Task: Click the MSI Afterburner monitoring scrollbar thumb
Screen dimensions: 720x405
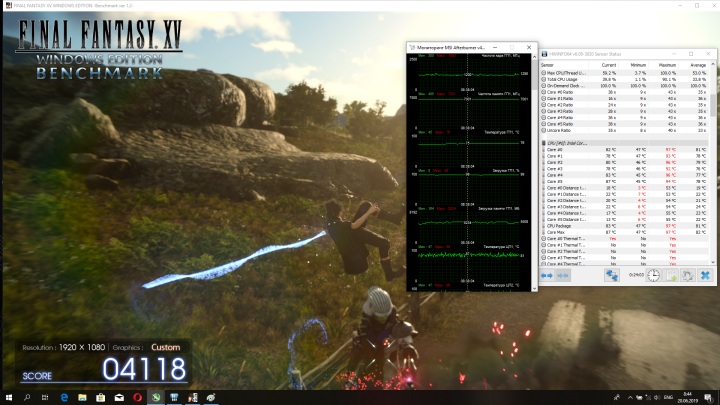Action: (x=534, y=73)
